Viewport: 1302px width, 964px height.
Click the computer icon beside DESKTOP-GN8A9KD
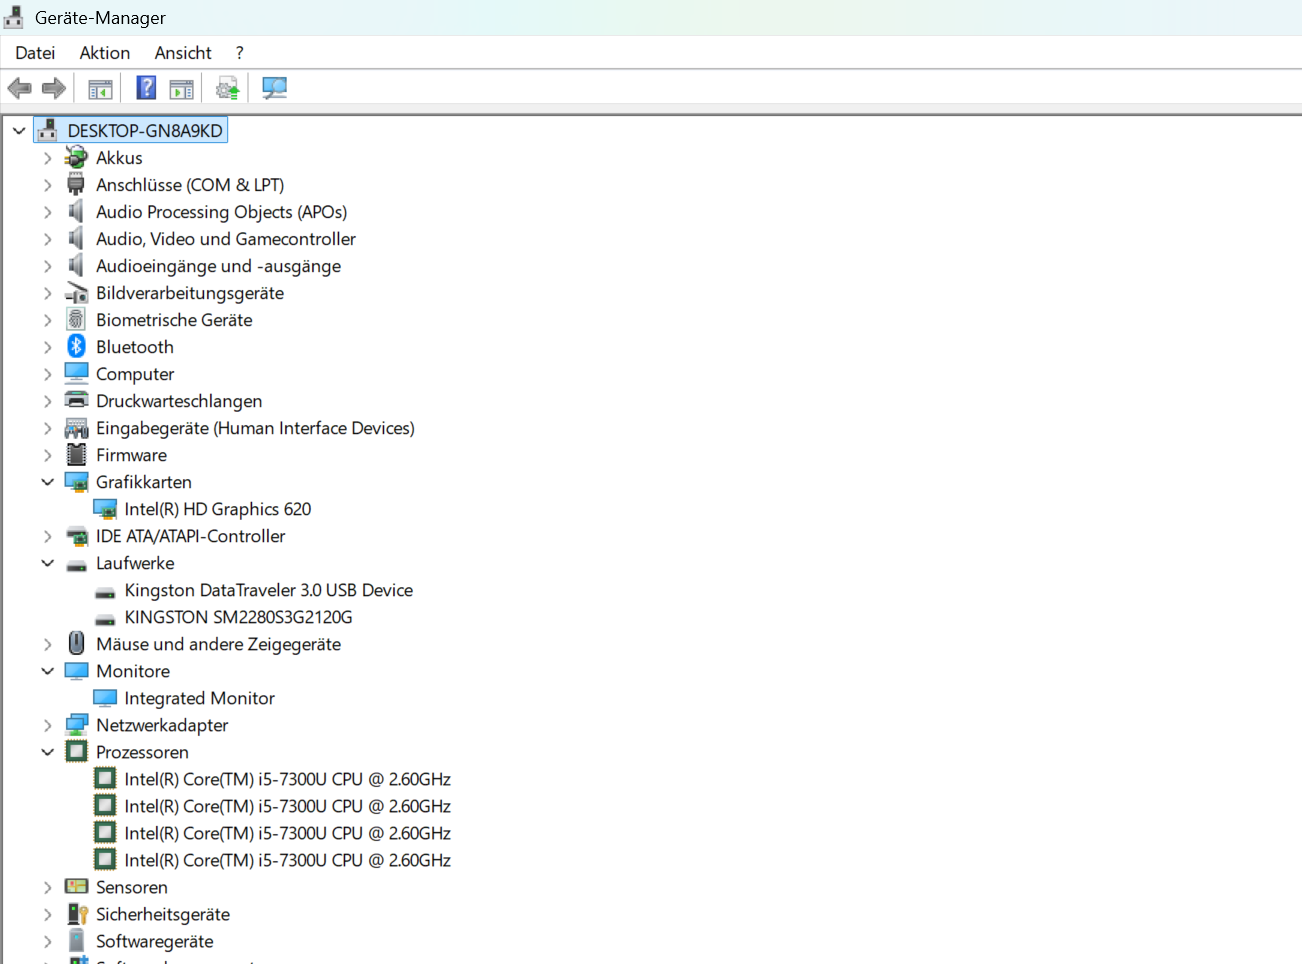click(x=47, y=130)
